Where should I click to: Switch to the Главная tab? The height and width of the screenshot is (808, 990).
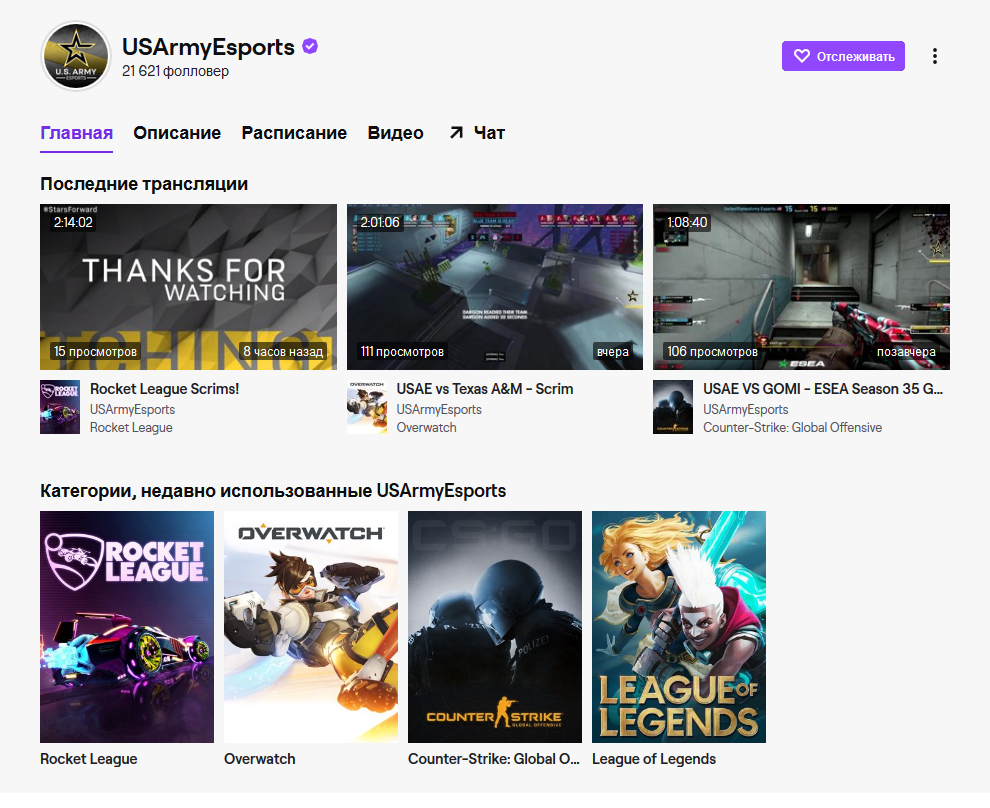tap(76, 133)
